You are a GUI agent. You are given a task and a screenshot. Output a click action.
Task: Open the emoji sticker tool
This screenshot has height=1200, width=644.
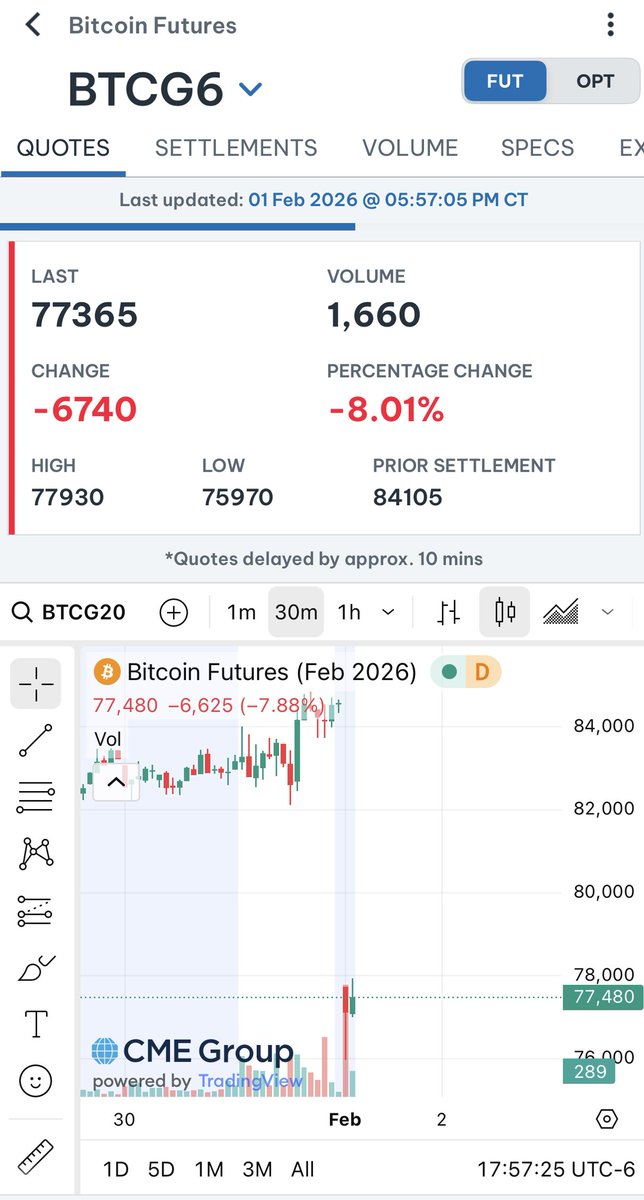36,1080
